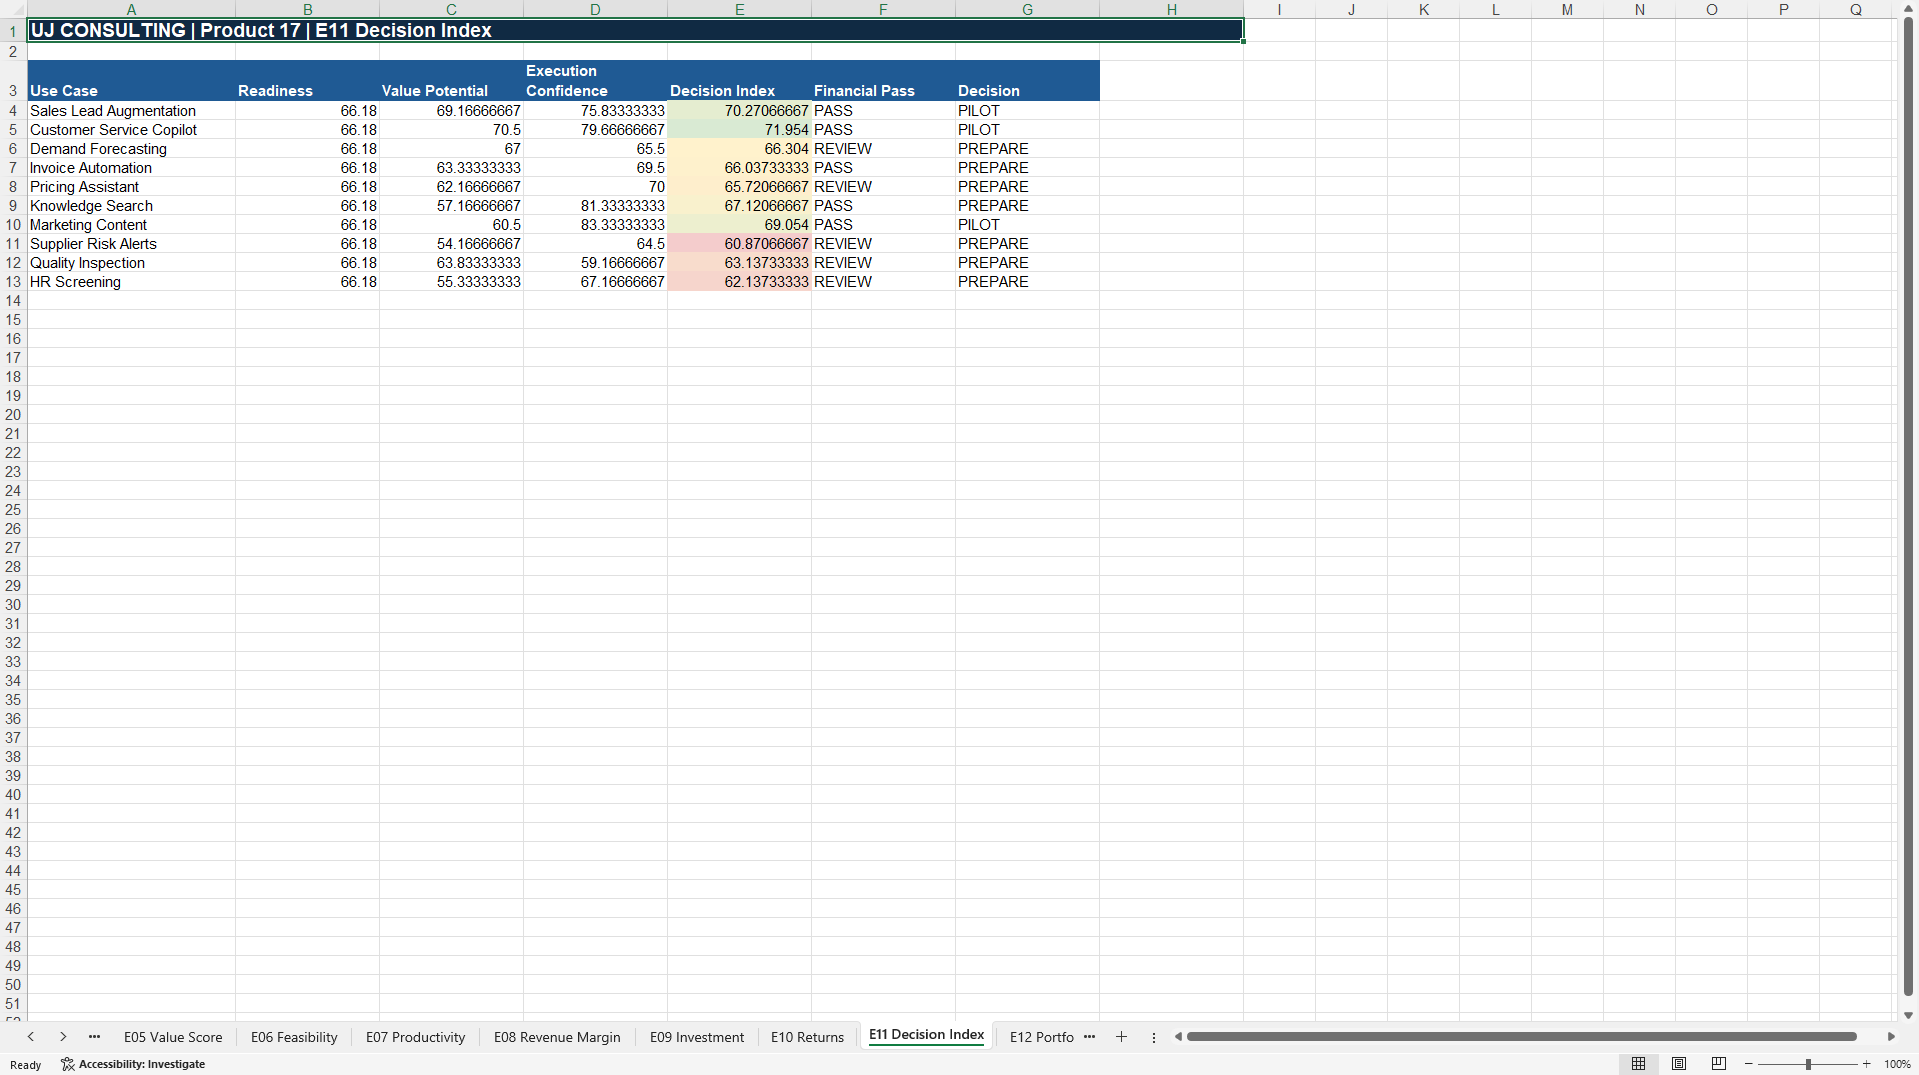Select Decision Index value 60.87066667
This screenshot has height=1075, width=1919.
(739, 244)
